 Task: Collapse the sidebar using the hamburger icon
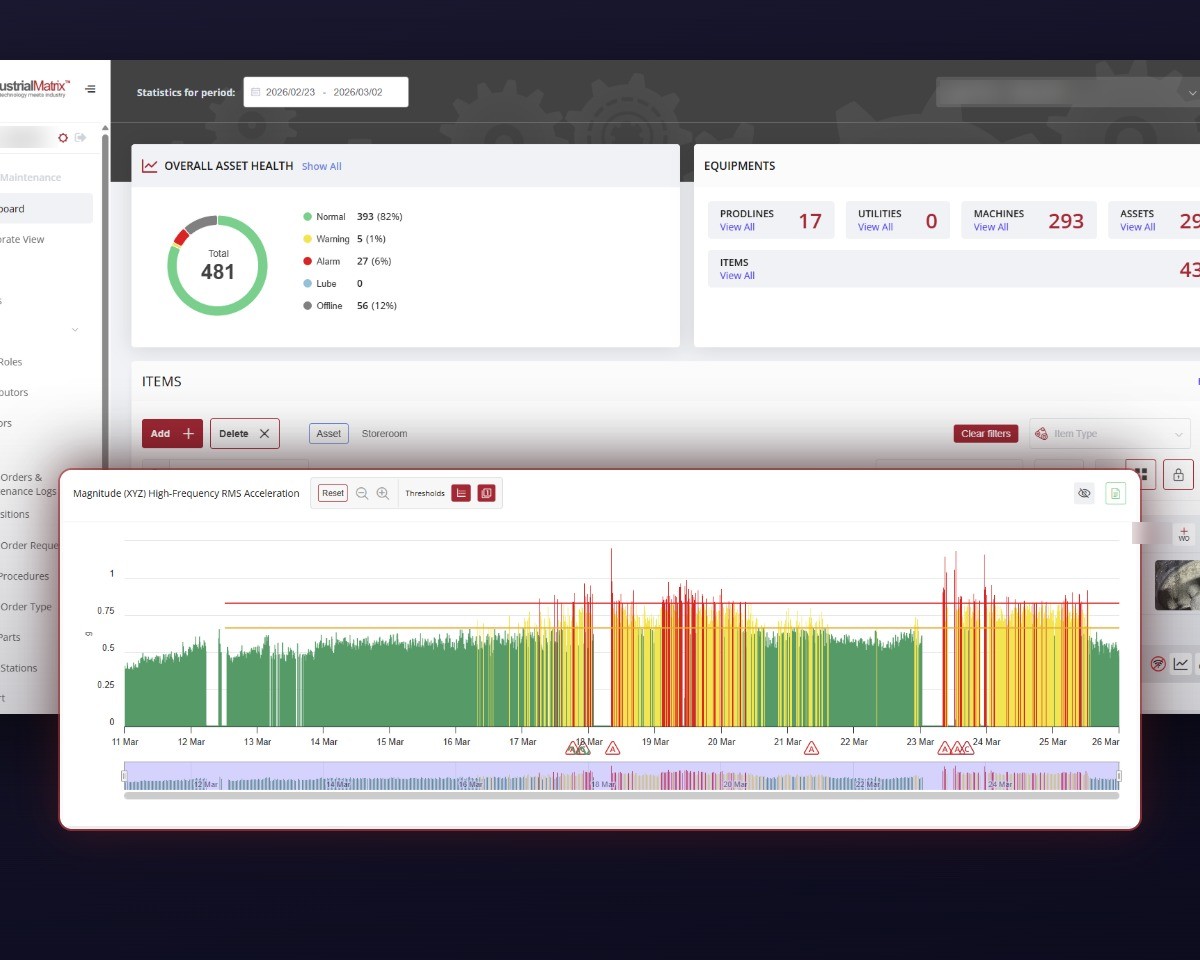pos(90,89)
